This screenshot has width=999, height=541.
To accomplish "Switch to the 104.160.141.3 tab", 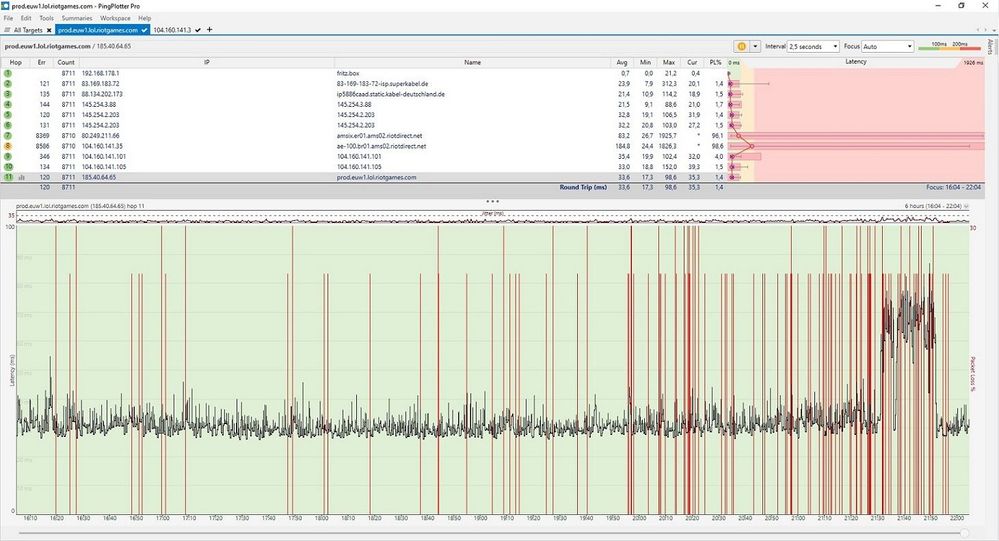I will 171,30.
